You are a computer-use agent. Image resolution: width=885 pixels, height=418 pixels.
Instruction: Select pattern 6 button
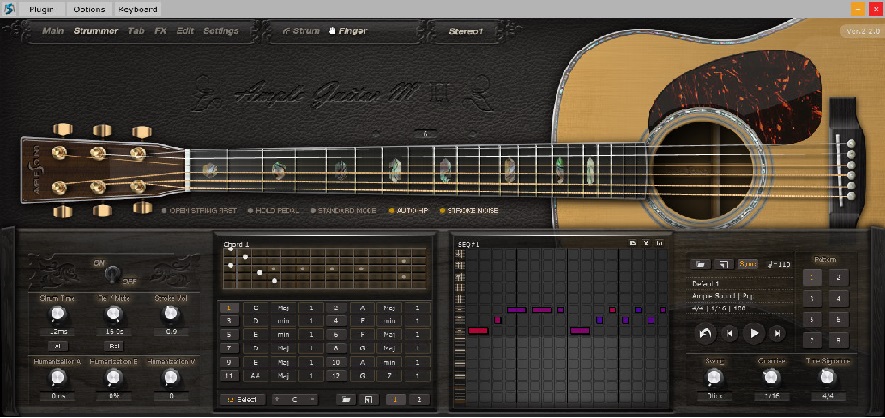[x=839, y=319]
